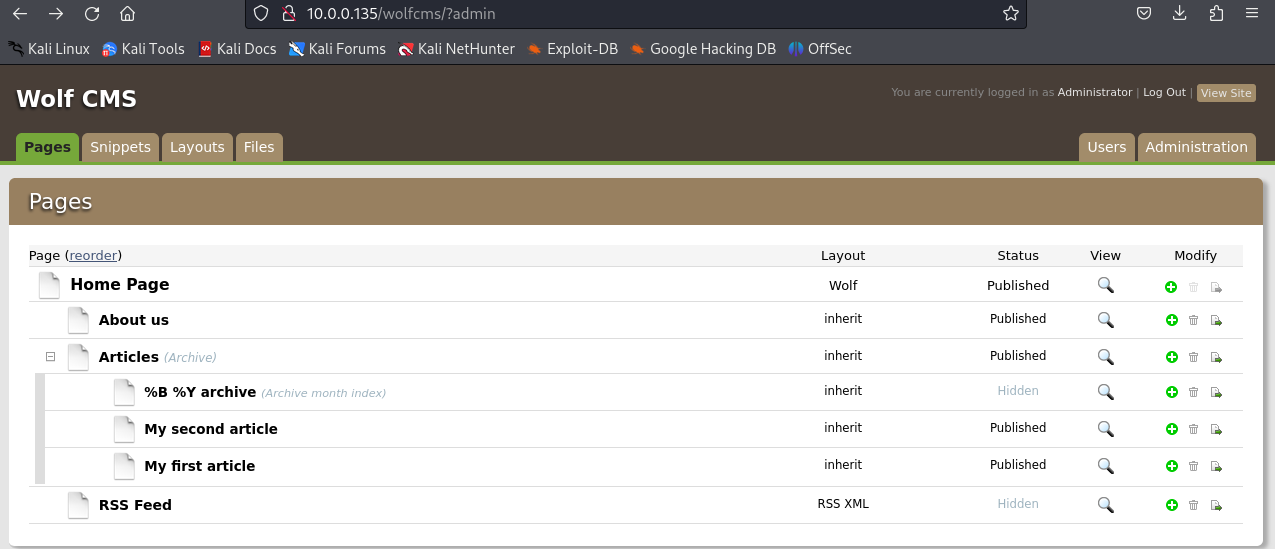Open Kali NetHunter bookmark
The width and height of the screenshot is (1275, 549).
pyautogui.click(x=456, y=48)
